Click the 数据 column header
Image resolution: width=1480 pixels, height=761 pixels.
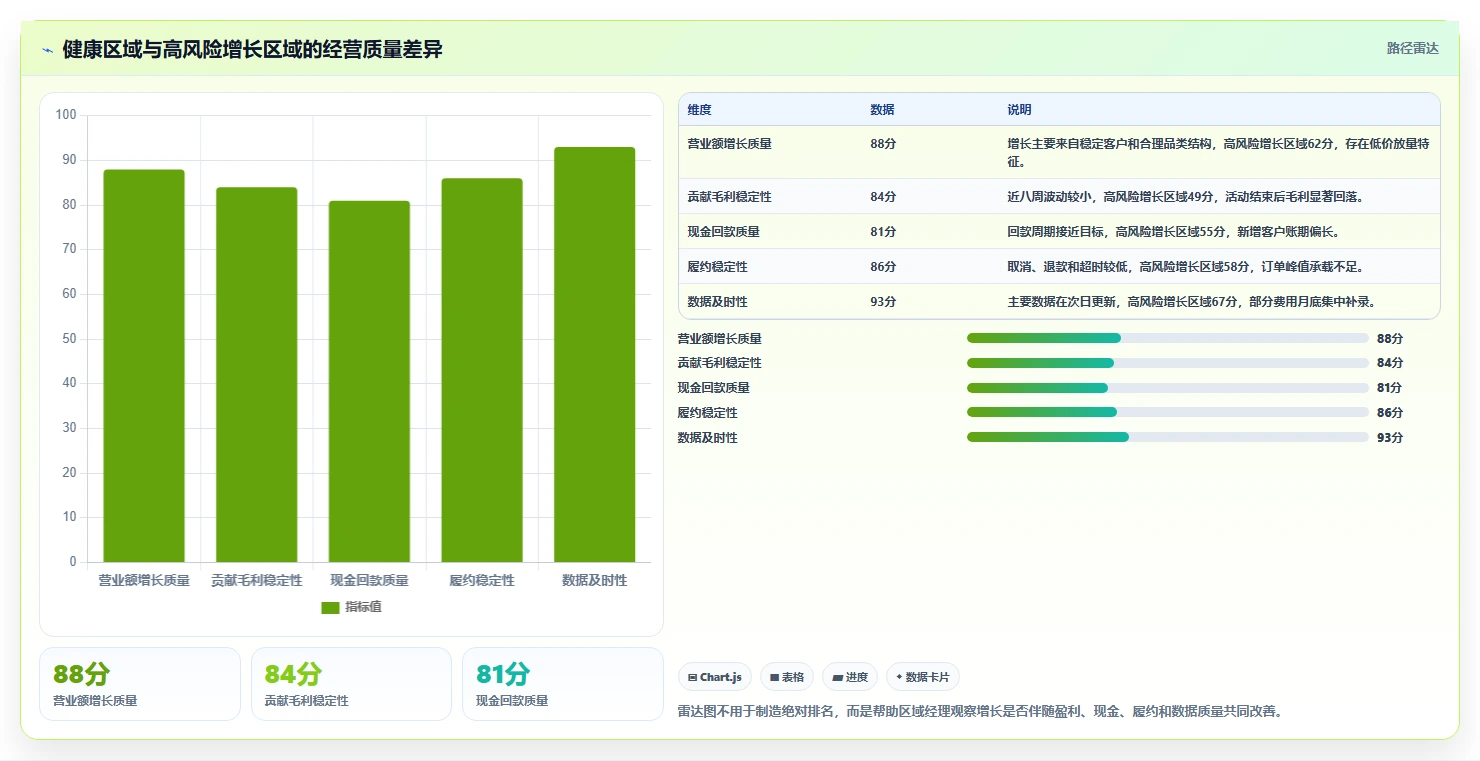pos(882,110)
